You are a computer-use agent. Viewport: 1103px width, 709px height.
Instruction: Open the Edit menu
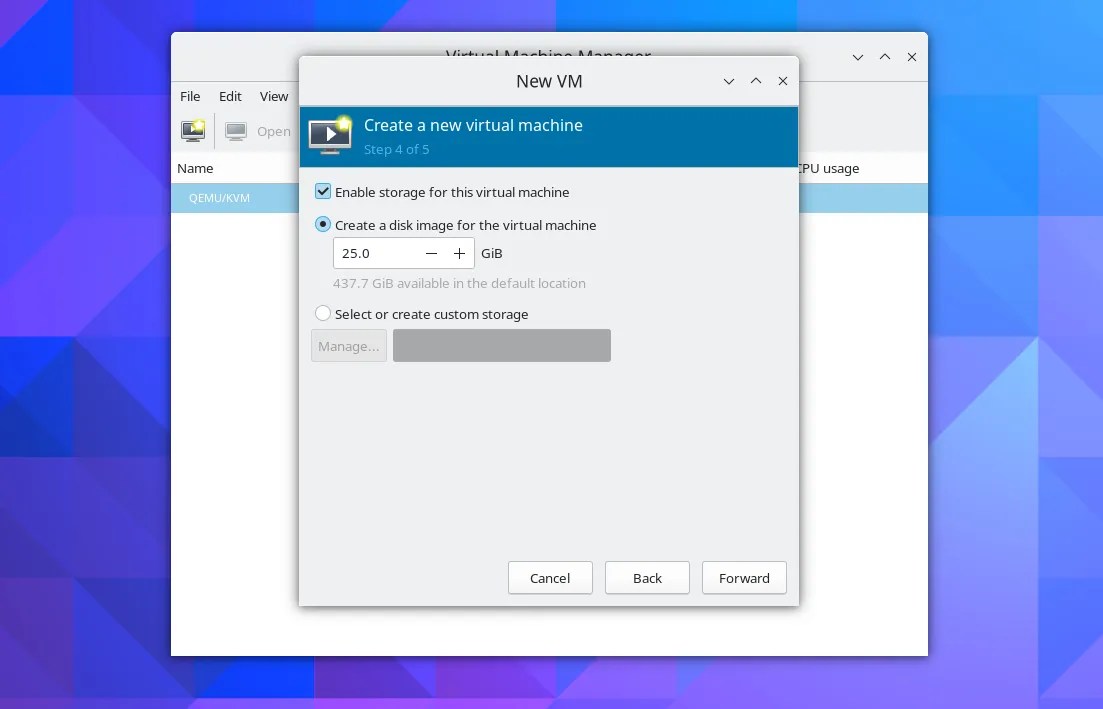(x=229, y=96)
